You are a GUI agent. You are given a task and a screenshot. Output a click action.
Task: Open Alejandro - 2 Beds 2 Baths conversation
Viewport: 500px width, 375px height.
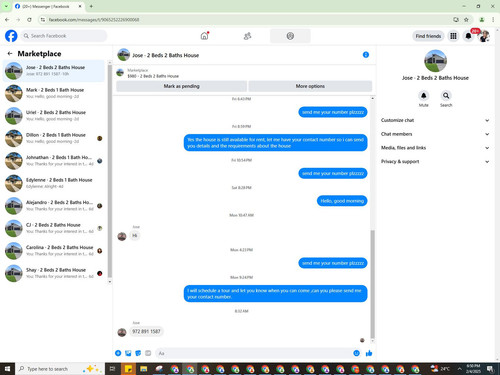54,206
